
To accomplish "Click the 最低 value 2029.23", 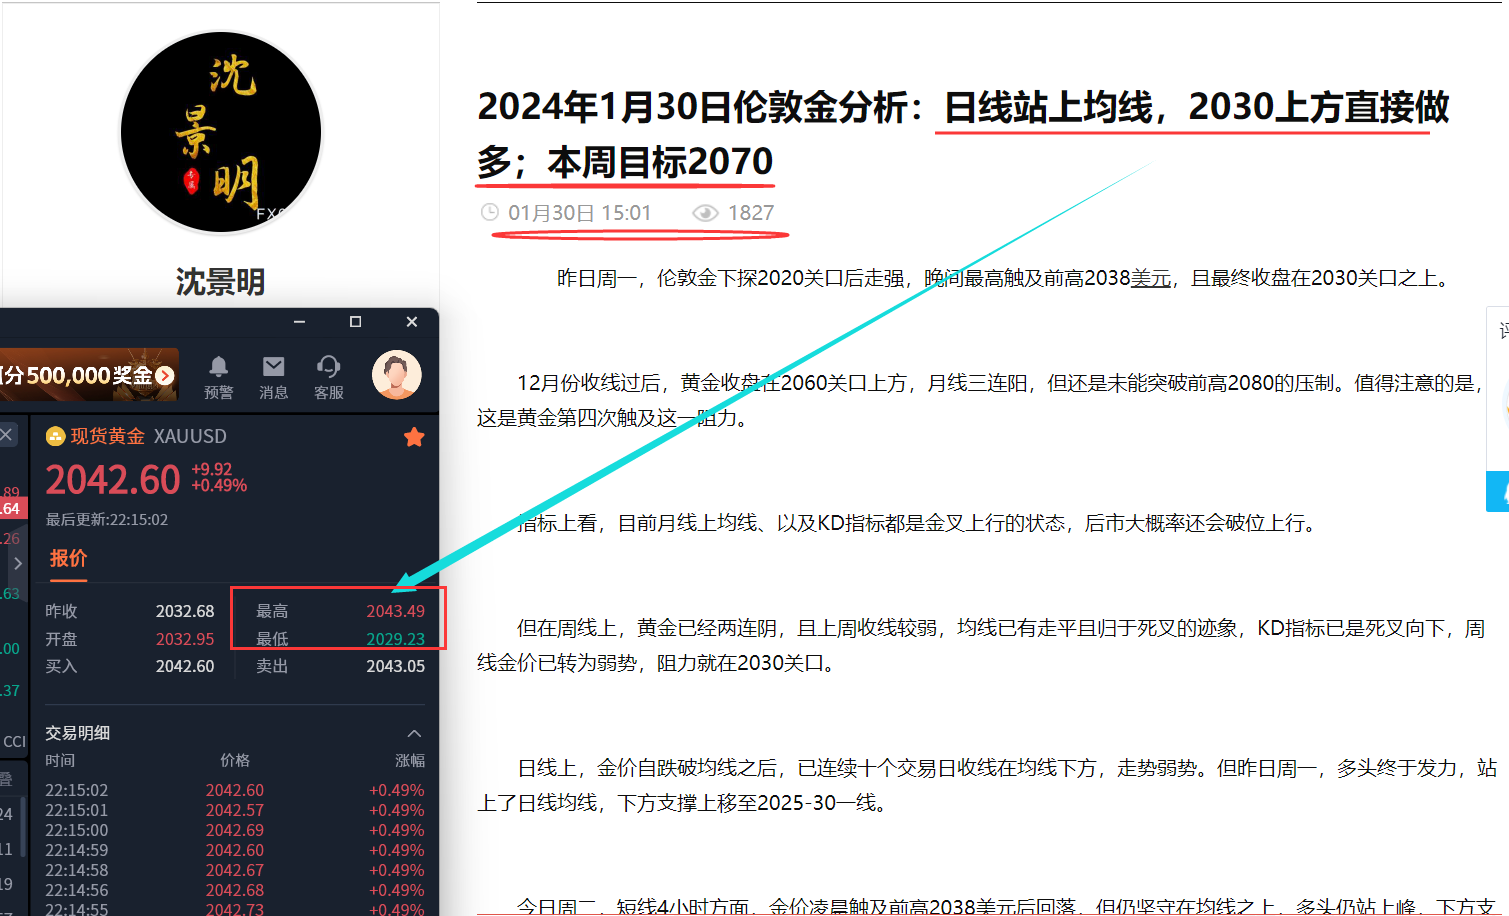I will click(x=395, y=639).
